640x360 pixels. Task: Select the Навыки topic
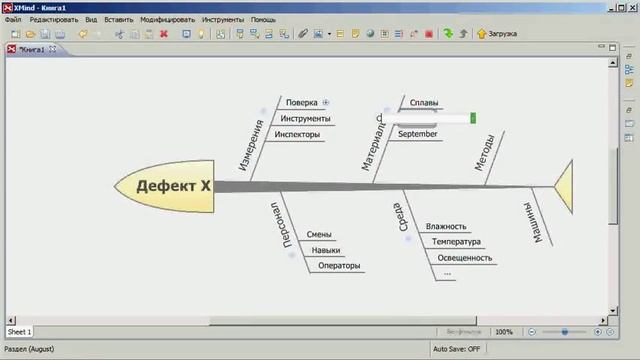tap(326, 250)
